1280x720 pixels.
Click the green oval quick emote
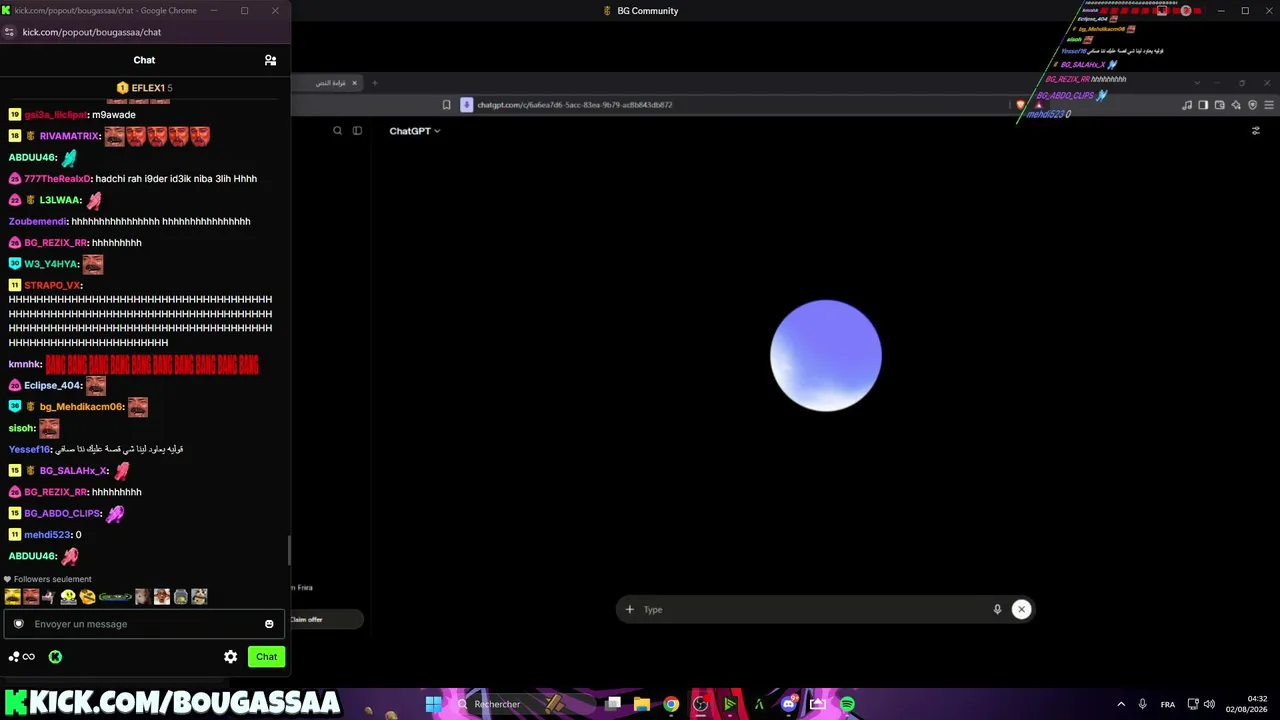point(115,597)
